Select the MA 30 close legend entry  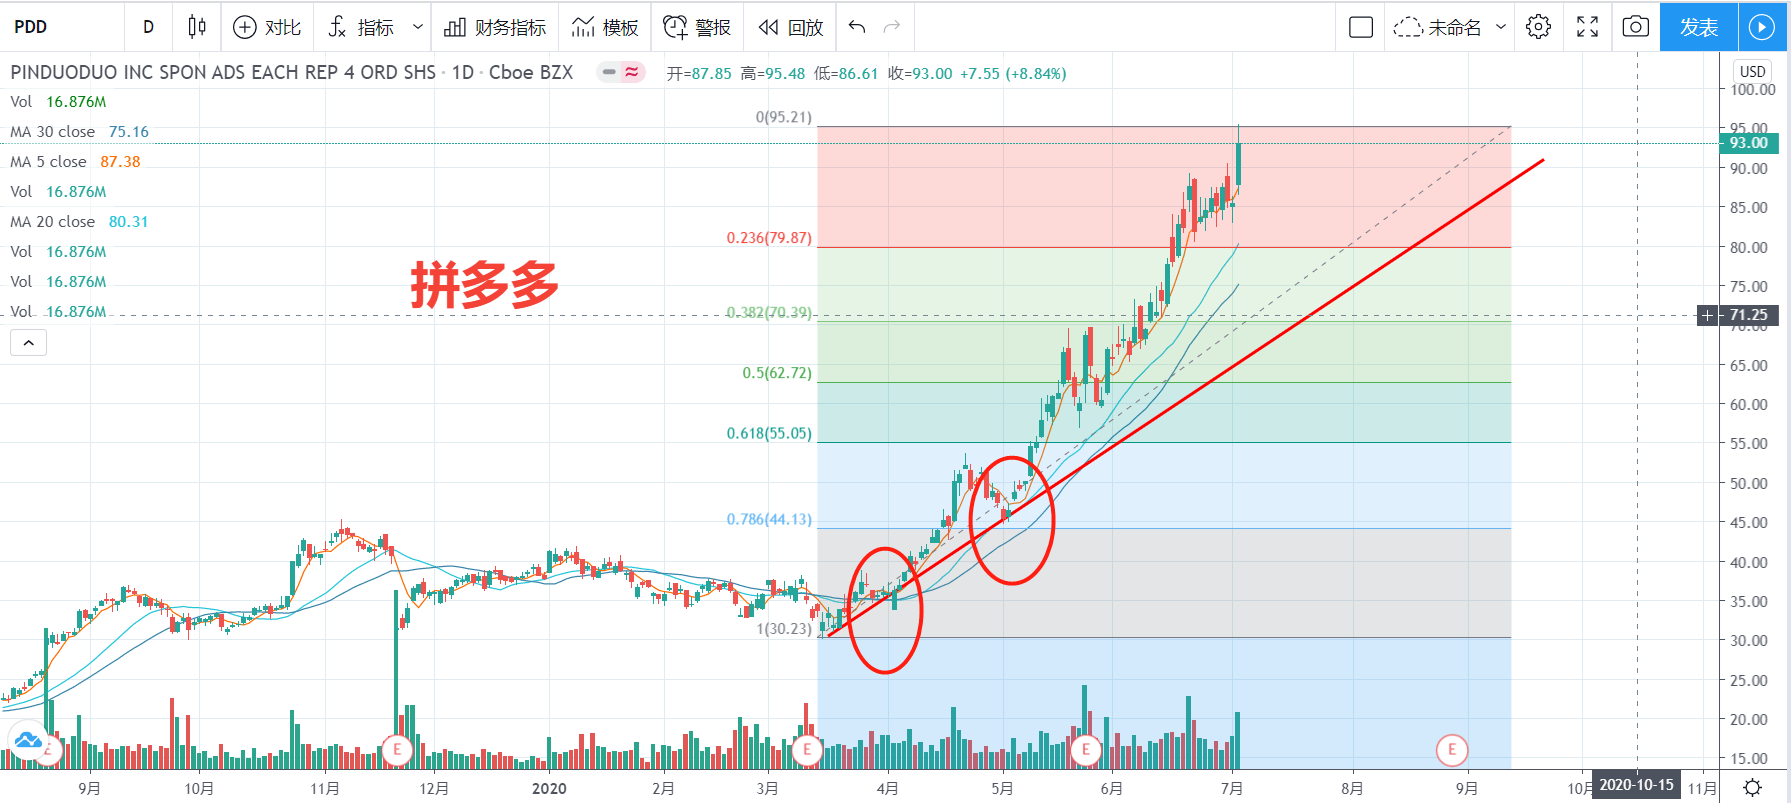79,132
